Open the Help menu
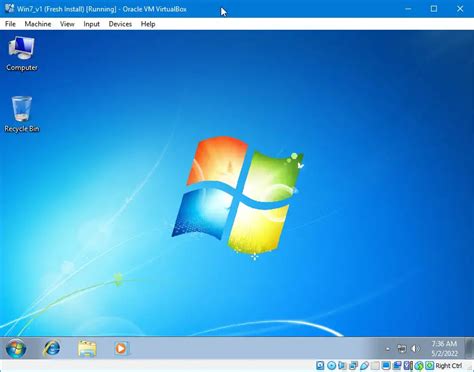 coord(148,24)
